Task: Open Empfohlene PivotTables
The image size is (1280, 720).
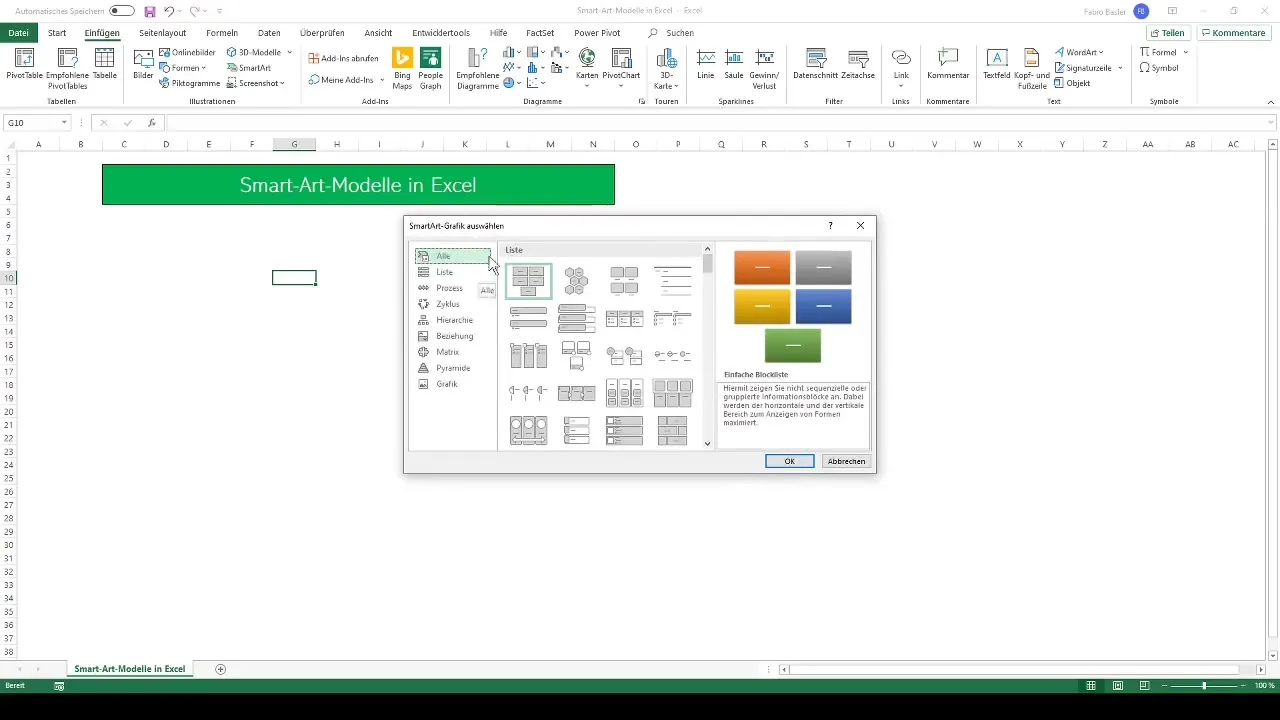Action: tap(68, 69)
